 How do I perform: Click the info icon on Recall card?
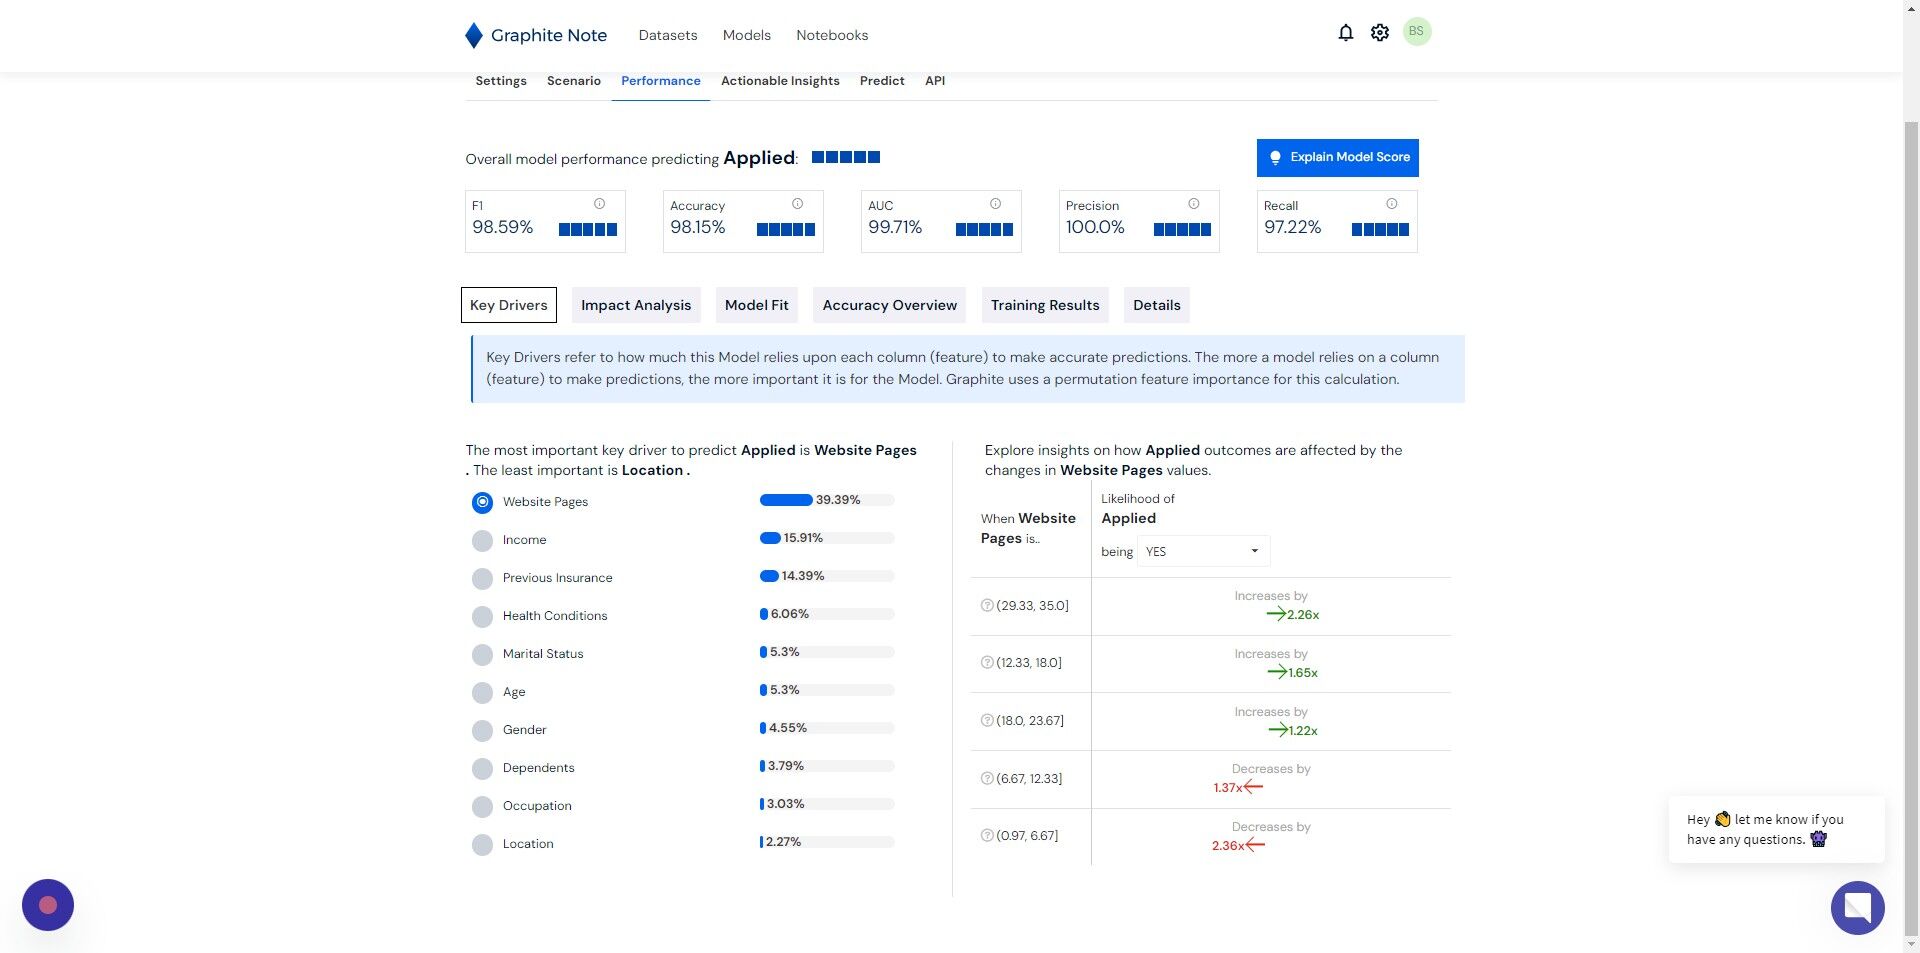coord(1391,204)
